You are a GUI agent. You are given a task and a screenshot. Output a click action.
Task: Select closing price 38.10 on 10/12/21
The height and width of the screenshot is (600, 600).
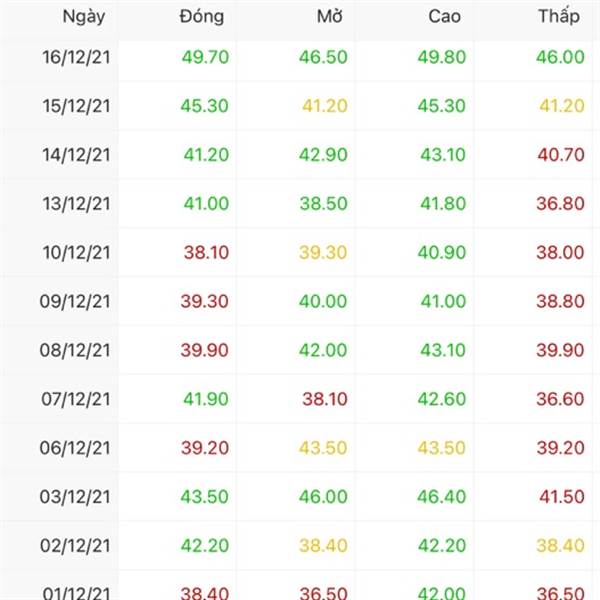coord(206,253)
